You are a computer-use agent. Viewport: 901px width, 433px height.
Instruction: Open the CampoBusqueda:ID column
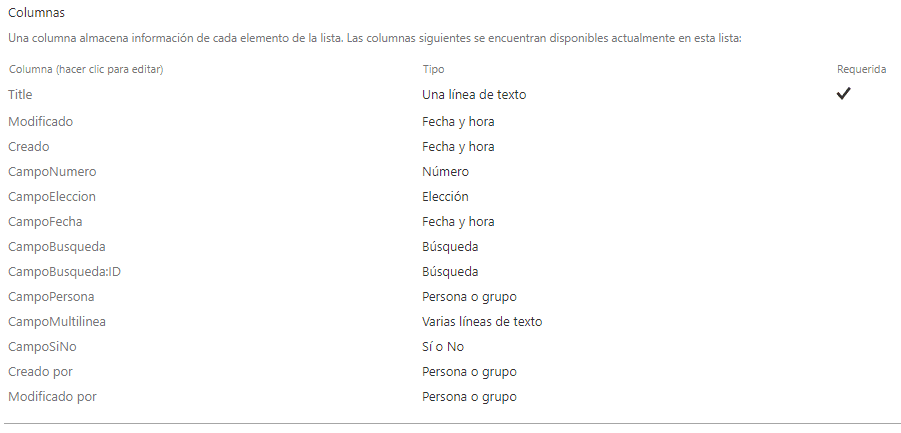click(x=64, y=272)
